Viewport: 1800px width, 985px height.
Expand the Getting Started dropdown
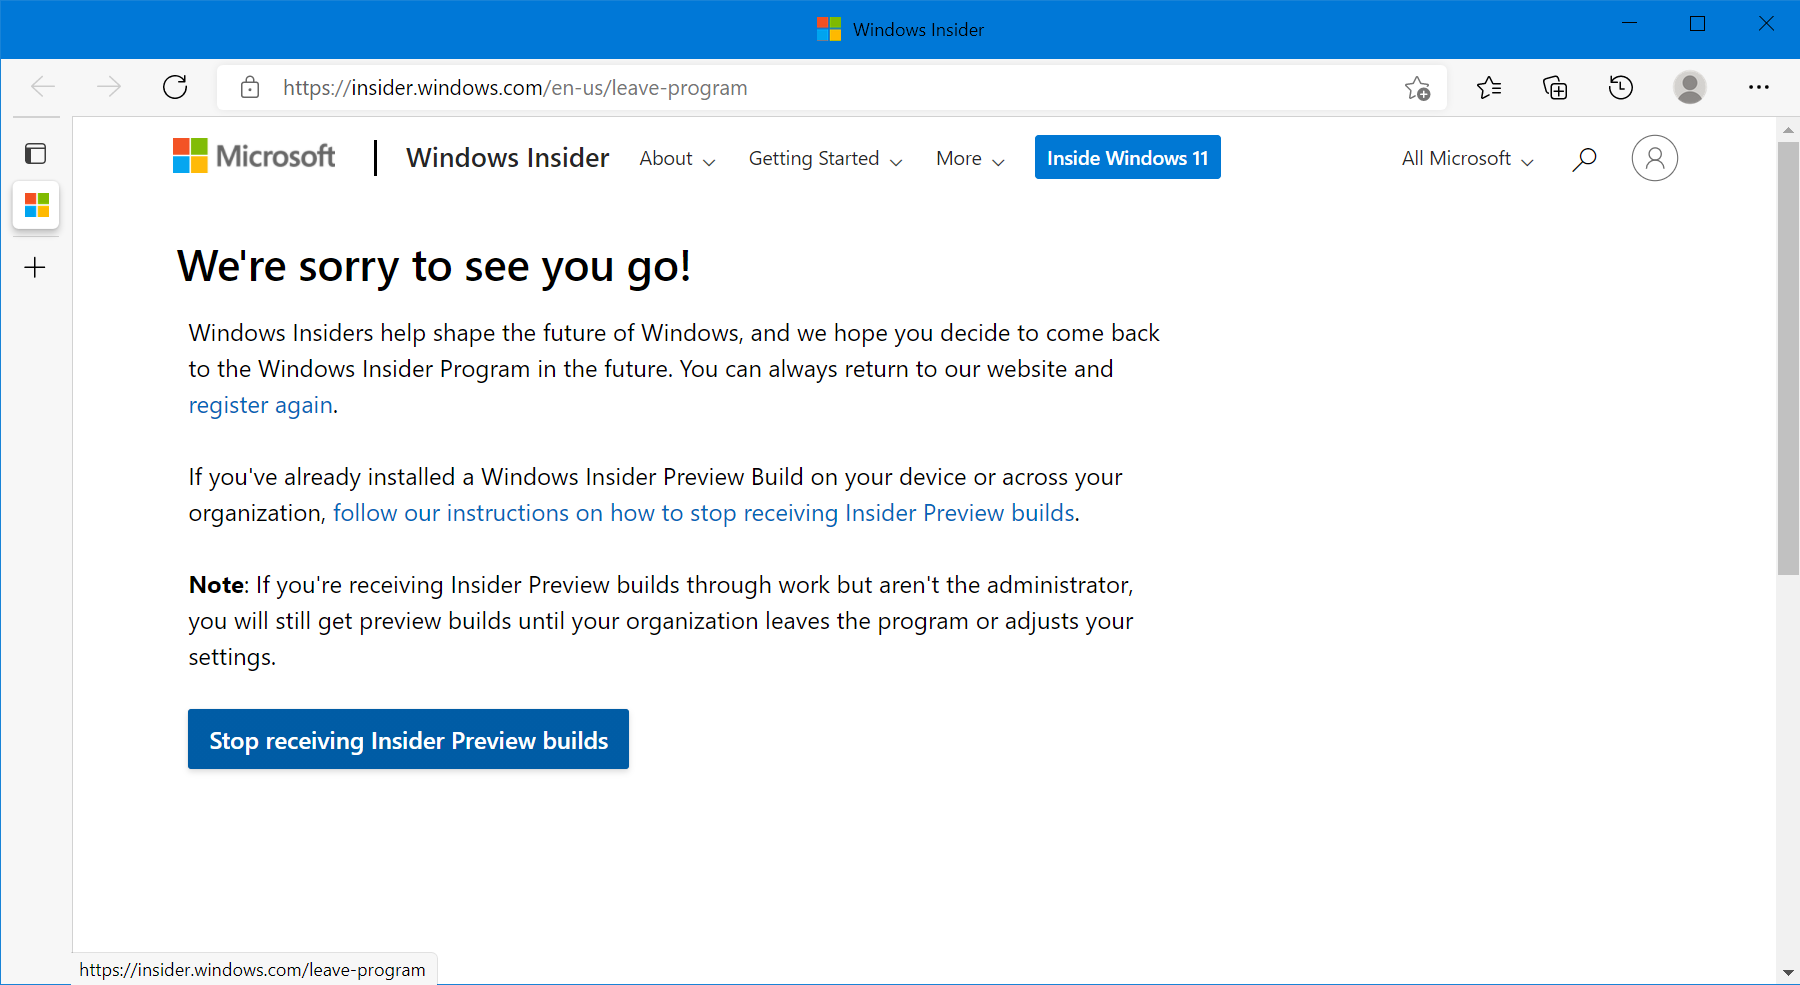tap(825, 159)
